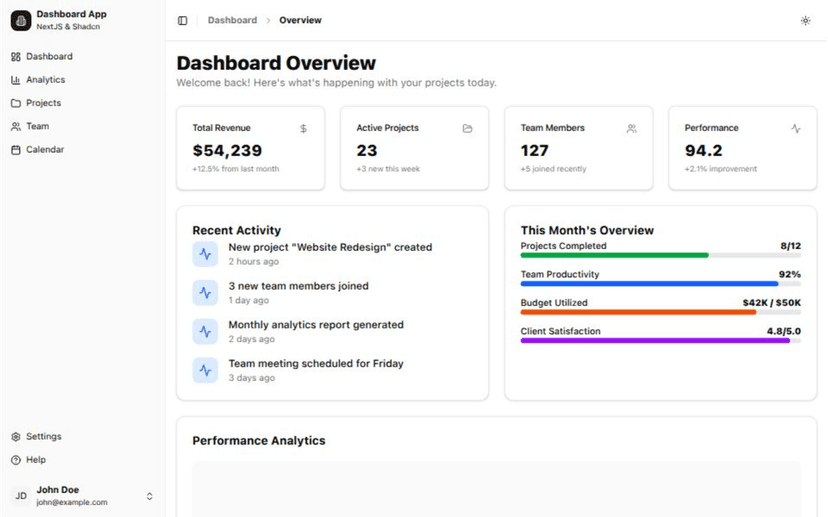Open the Calendar sidebar item
Image resolution: width=828 pixels, height=517 pixels.
(44, 150)
